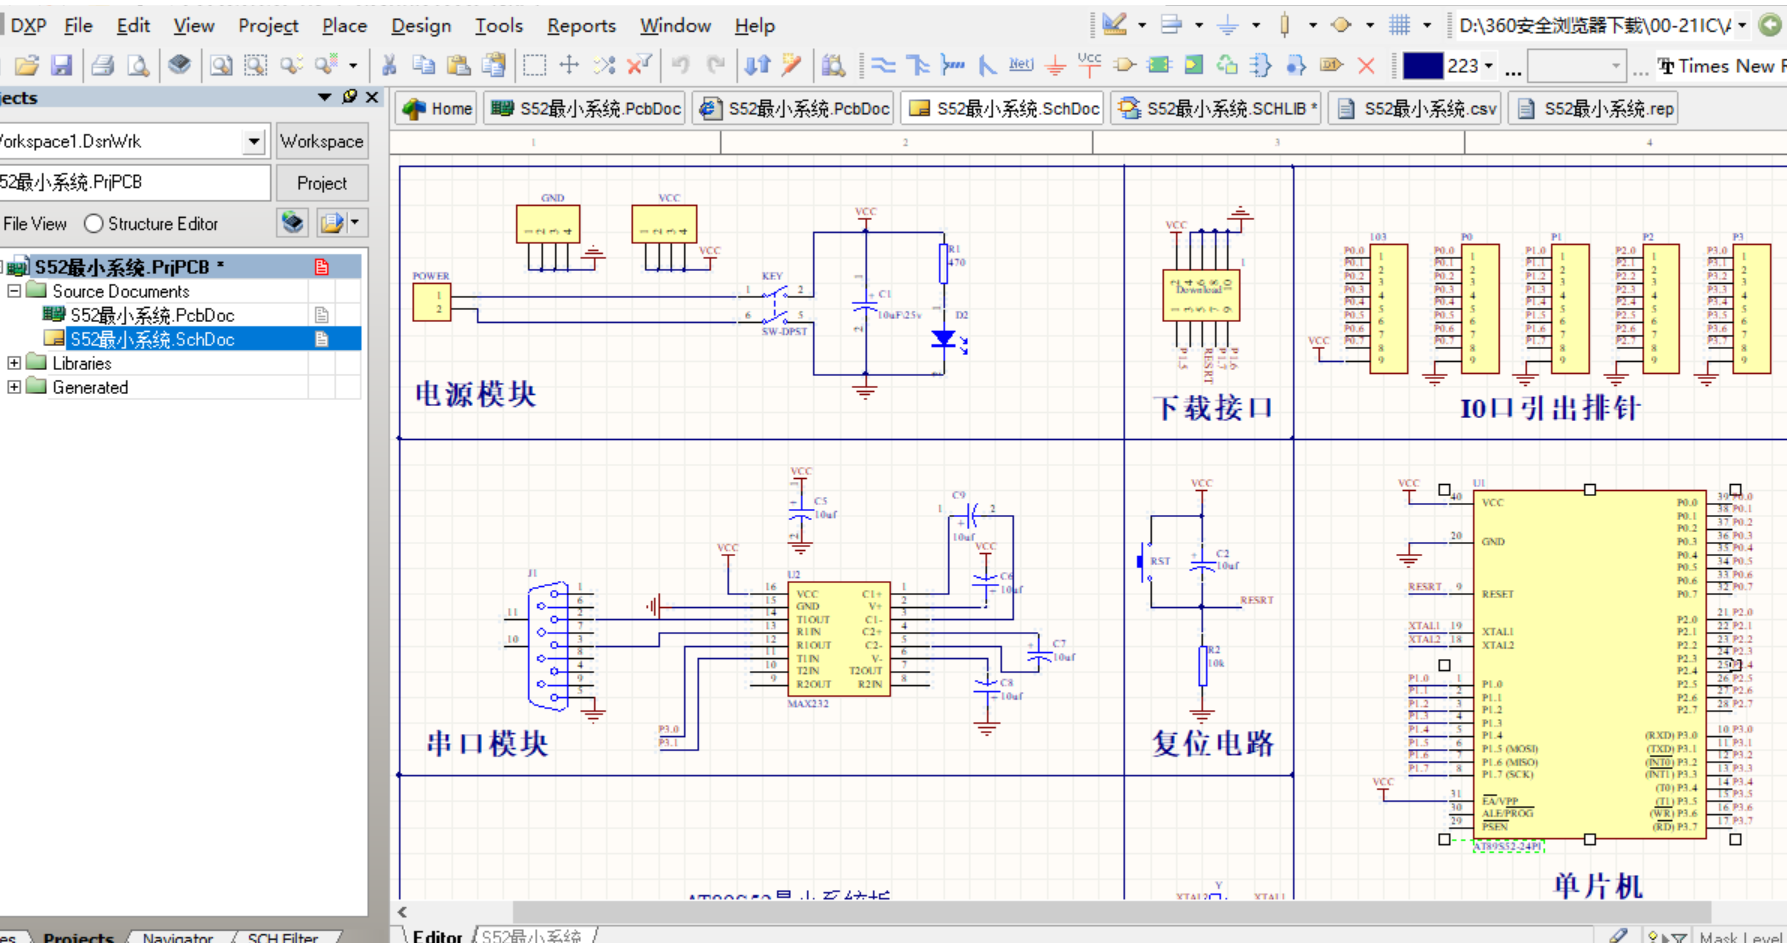Switch to the S52最小系统.SCHLIB tab
This screenshot has height=943, width=1787.
1217,108
